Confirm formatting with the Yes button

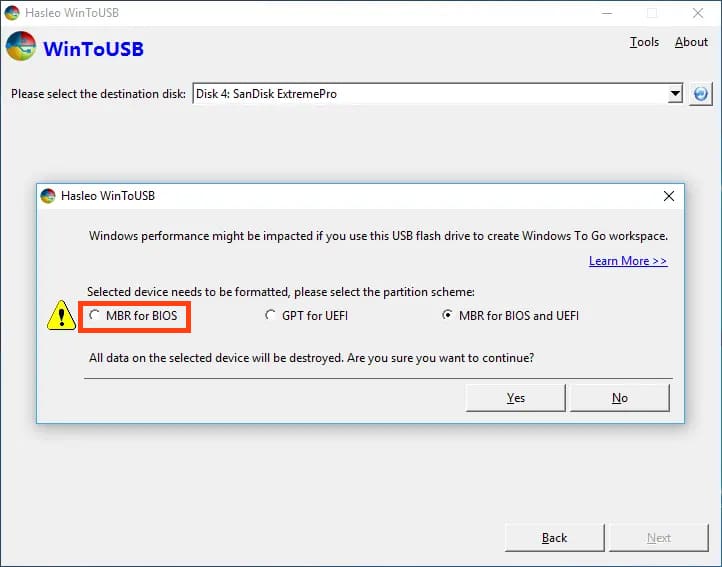coord(516,398)
